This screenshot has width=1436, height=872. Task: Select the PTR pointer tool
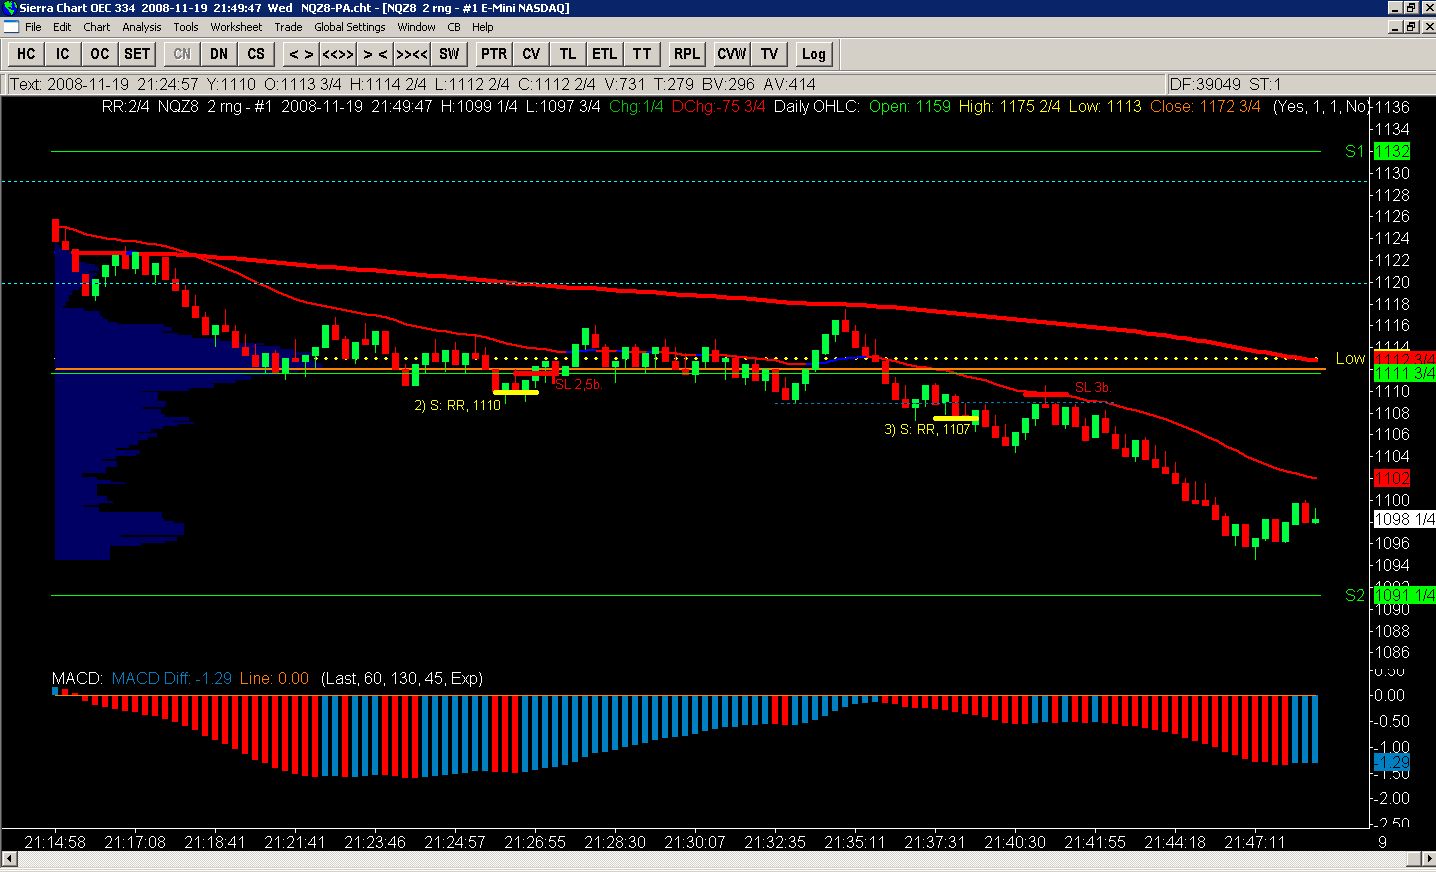click(494, 54)
